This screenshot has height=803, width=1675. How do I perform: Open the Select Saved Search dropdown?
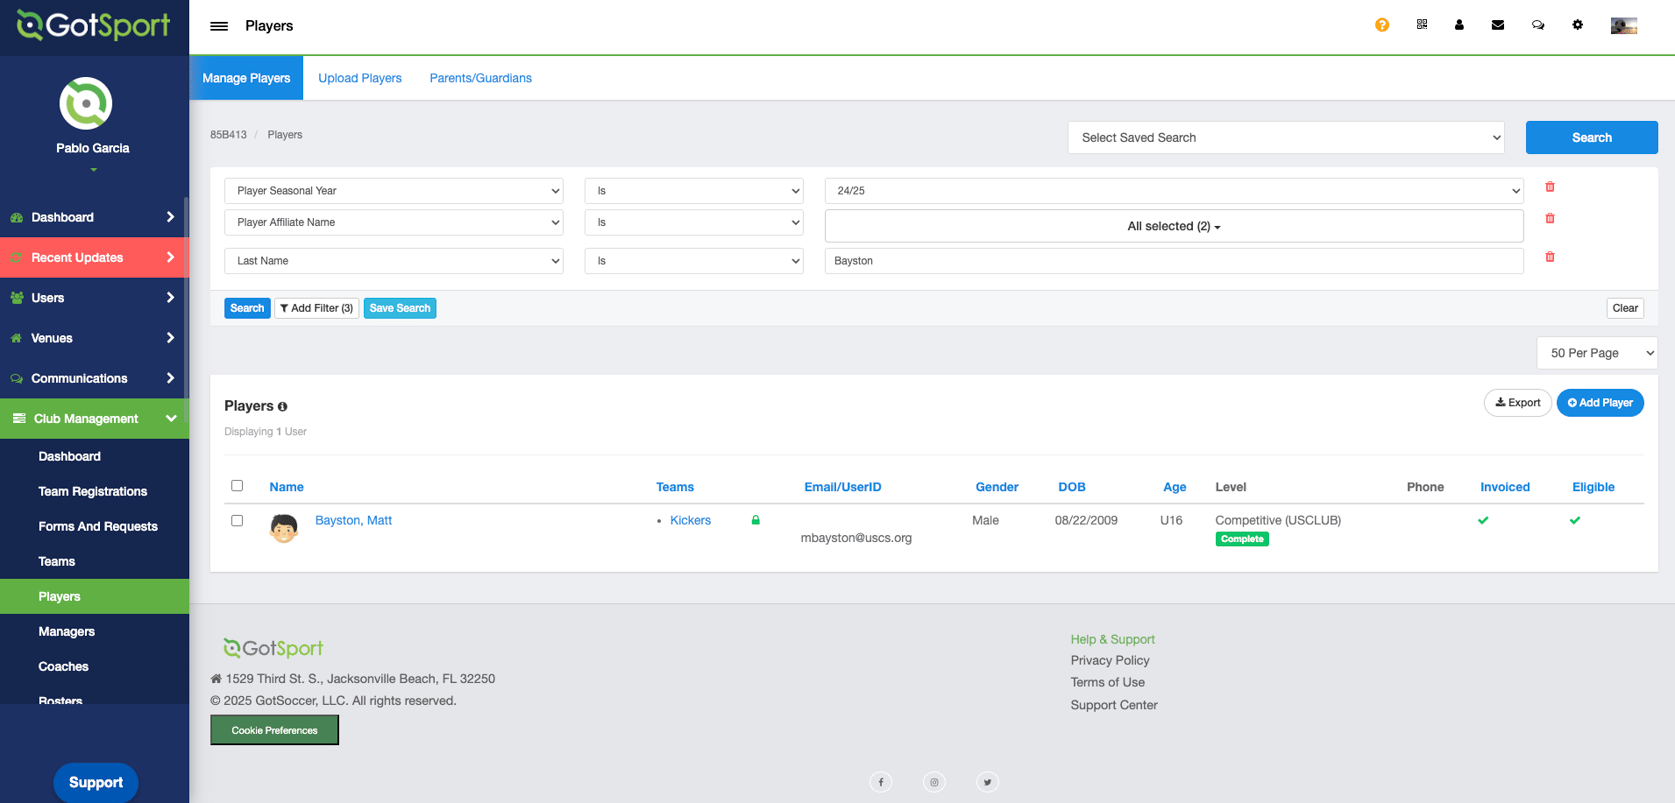[1286, 138]
